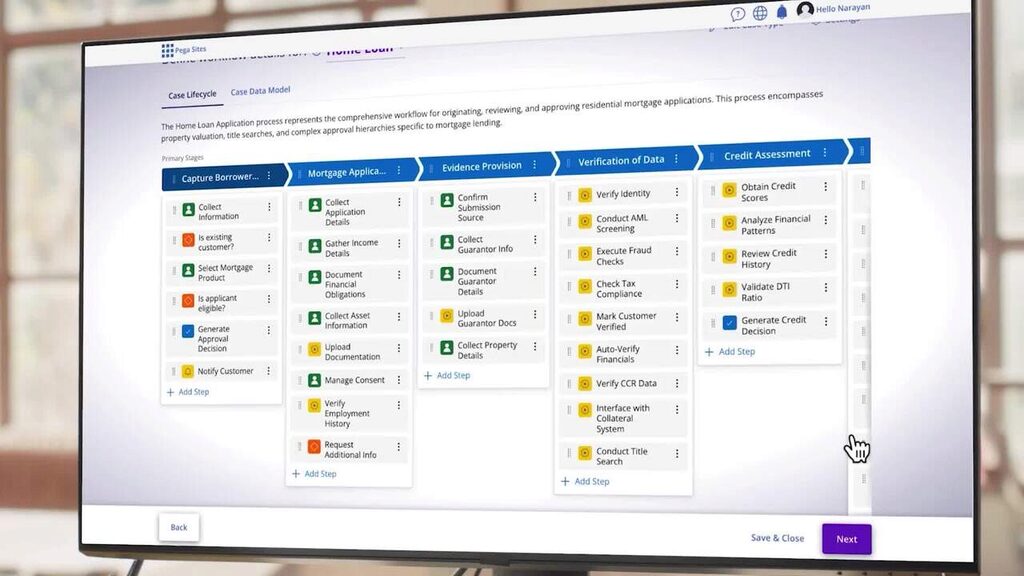Click the Gather Income Details icon

point(315,246)
